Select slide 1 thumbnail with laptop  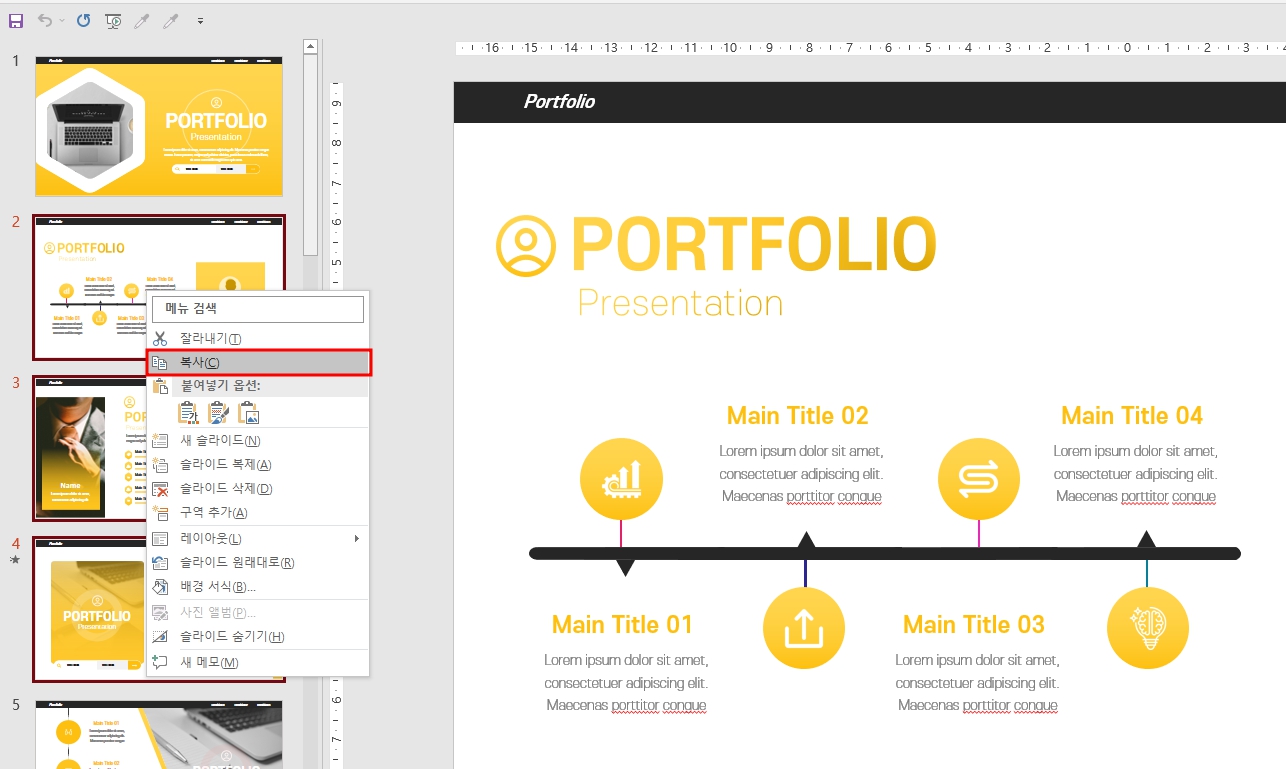point(159,126)
